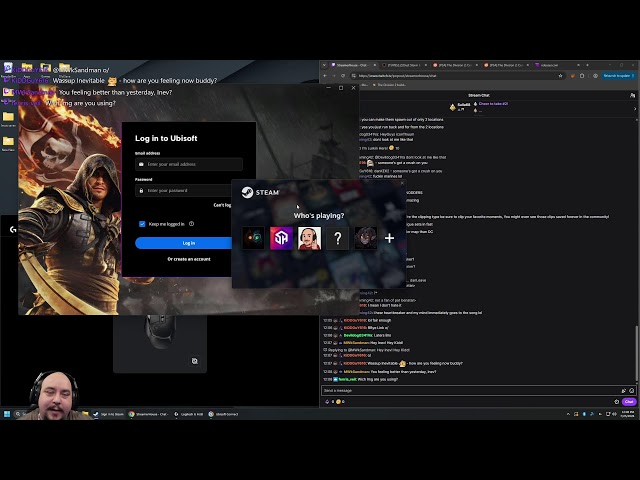
Task: Open the taskbar clock and date
Action: tap(627, 414)
